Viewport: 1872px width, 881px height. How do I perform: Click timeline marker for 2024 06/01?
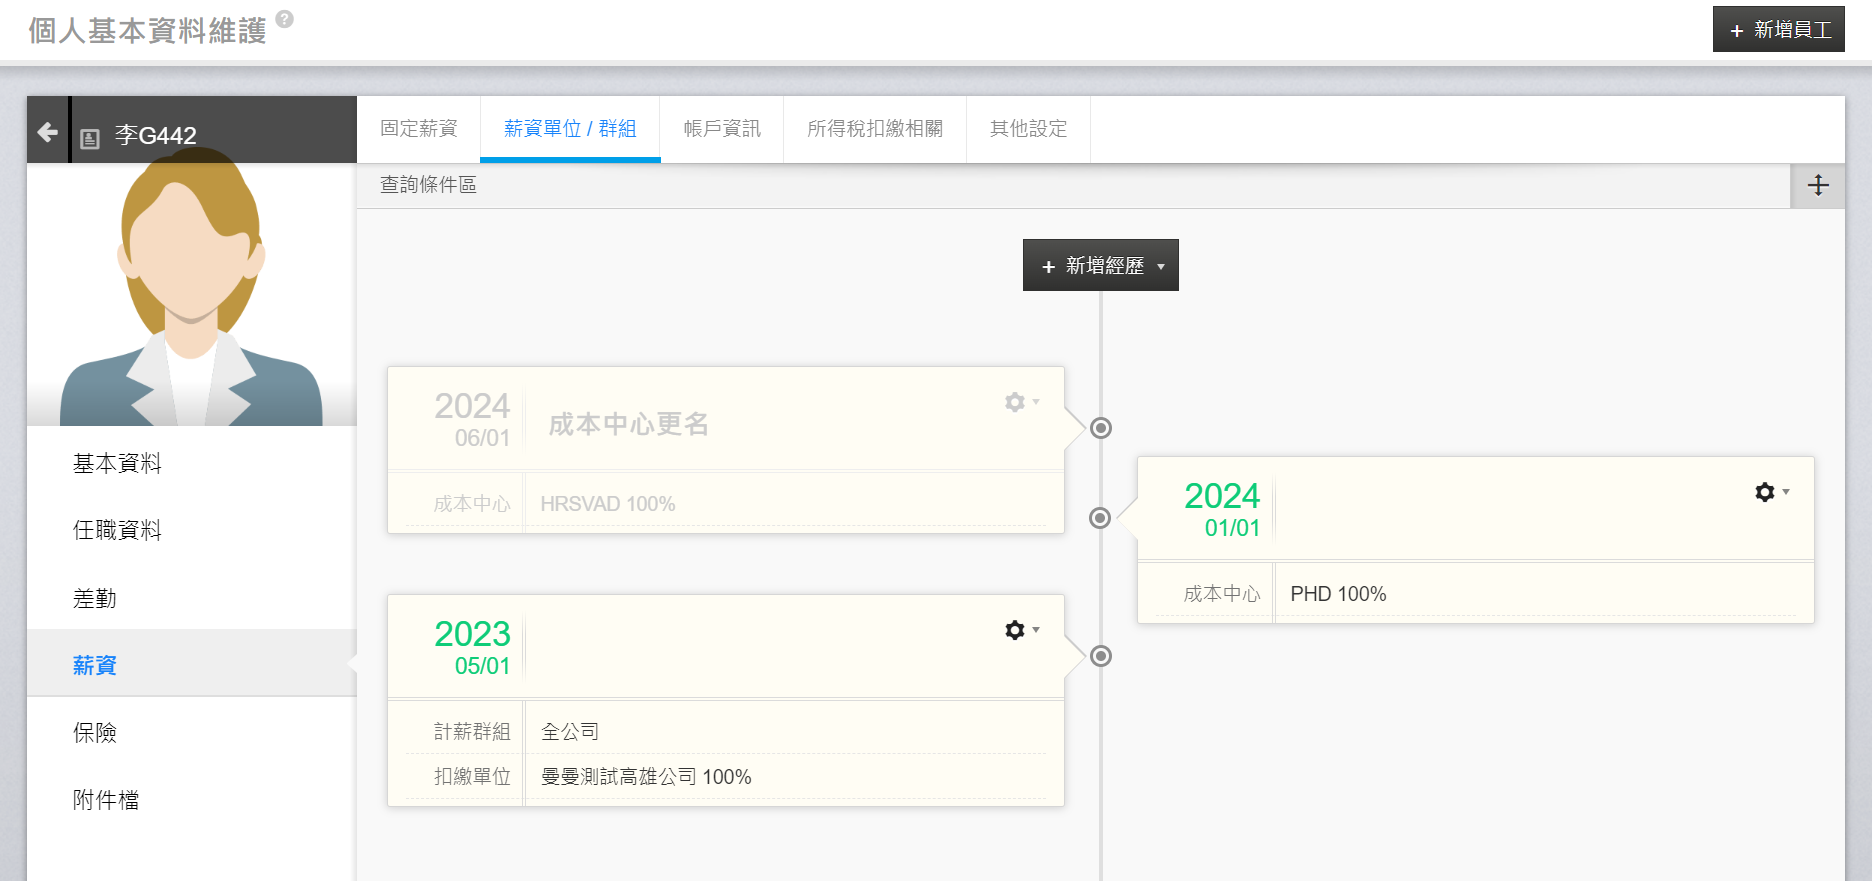(x=1101, y=428)
